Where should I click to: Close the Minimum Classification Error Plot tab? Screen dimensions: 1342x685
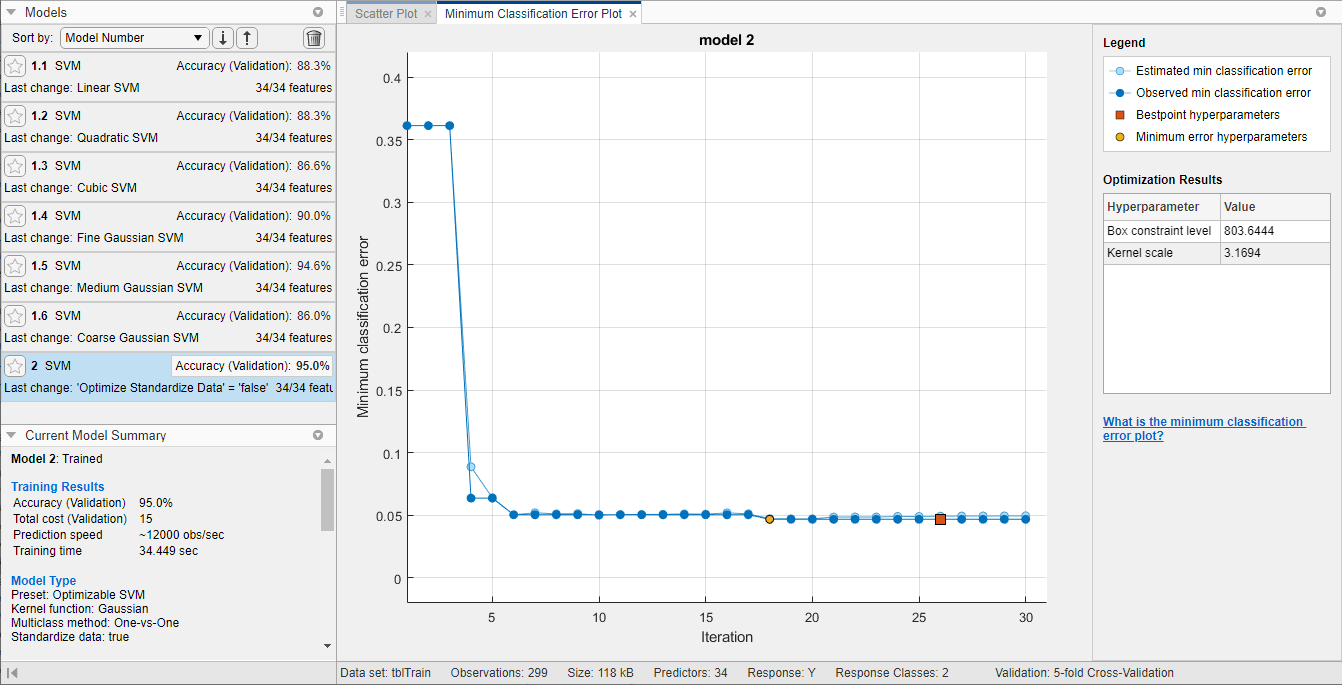click(633, 13)
